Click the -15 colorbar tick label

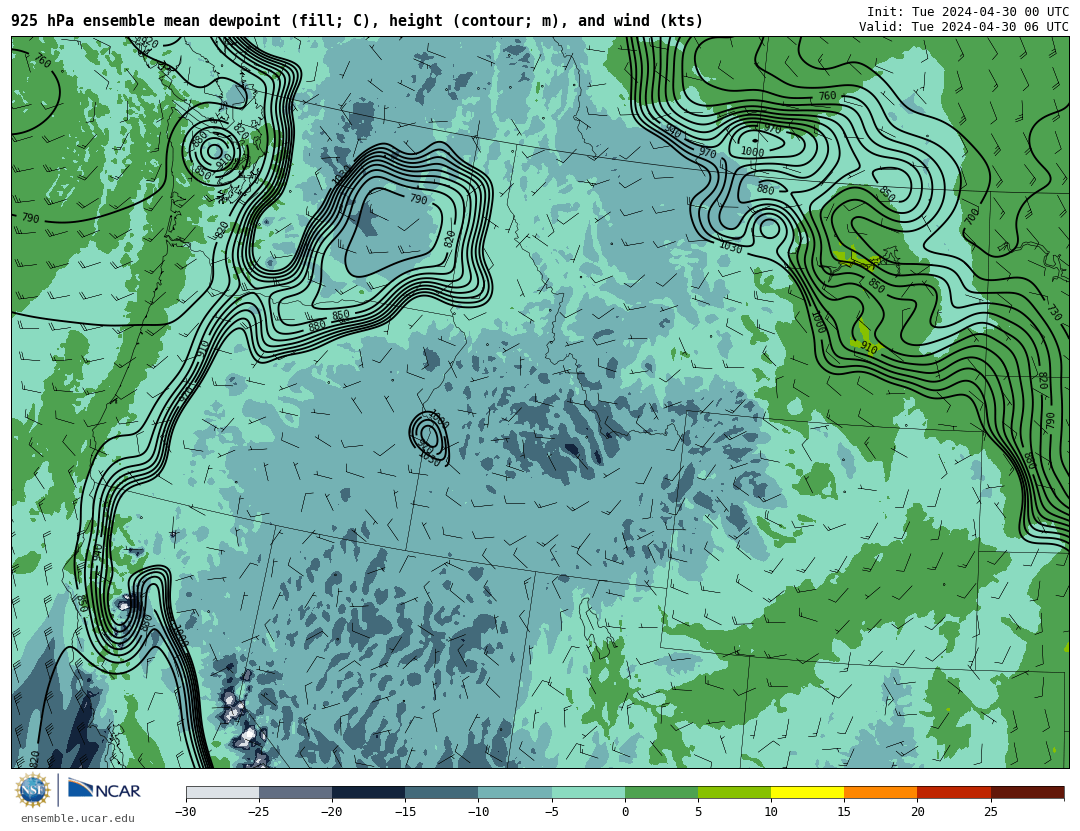[405, 812]
